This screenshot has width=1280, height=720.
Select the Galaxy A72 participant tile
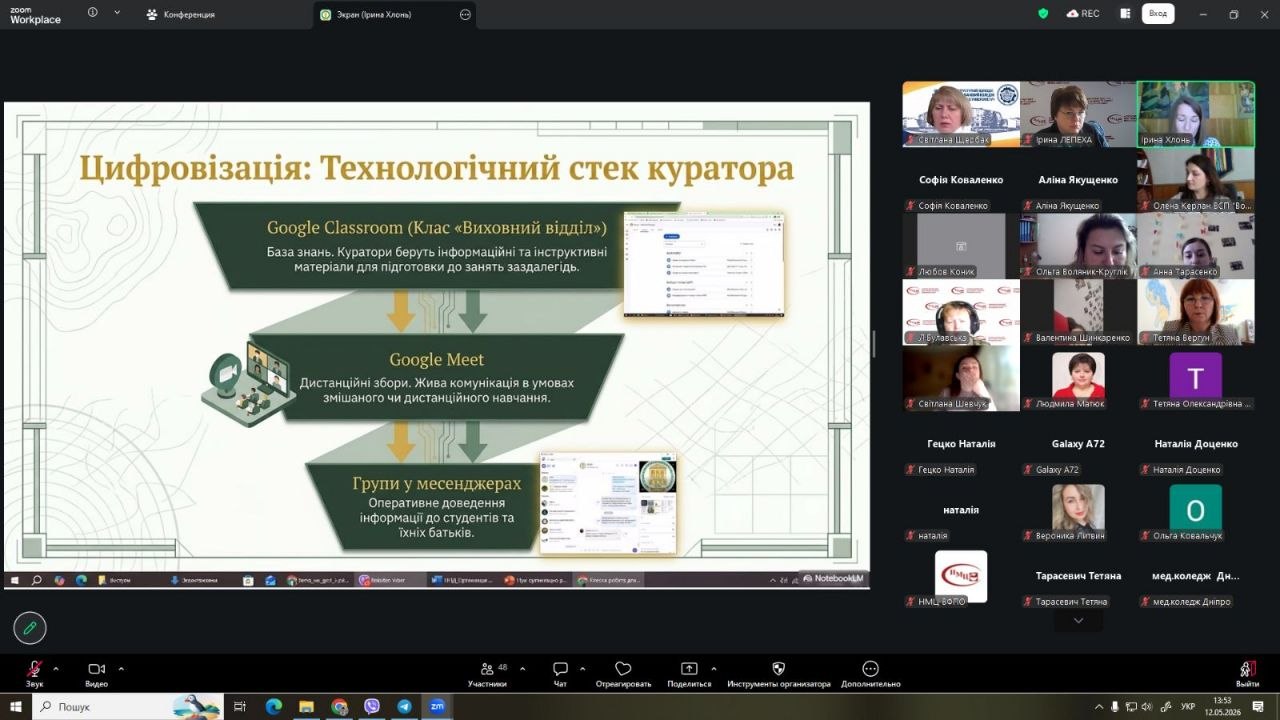[x=1078, y=444]
